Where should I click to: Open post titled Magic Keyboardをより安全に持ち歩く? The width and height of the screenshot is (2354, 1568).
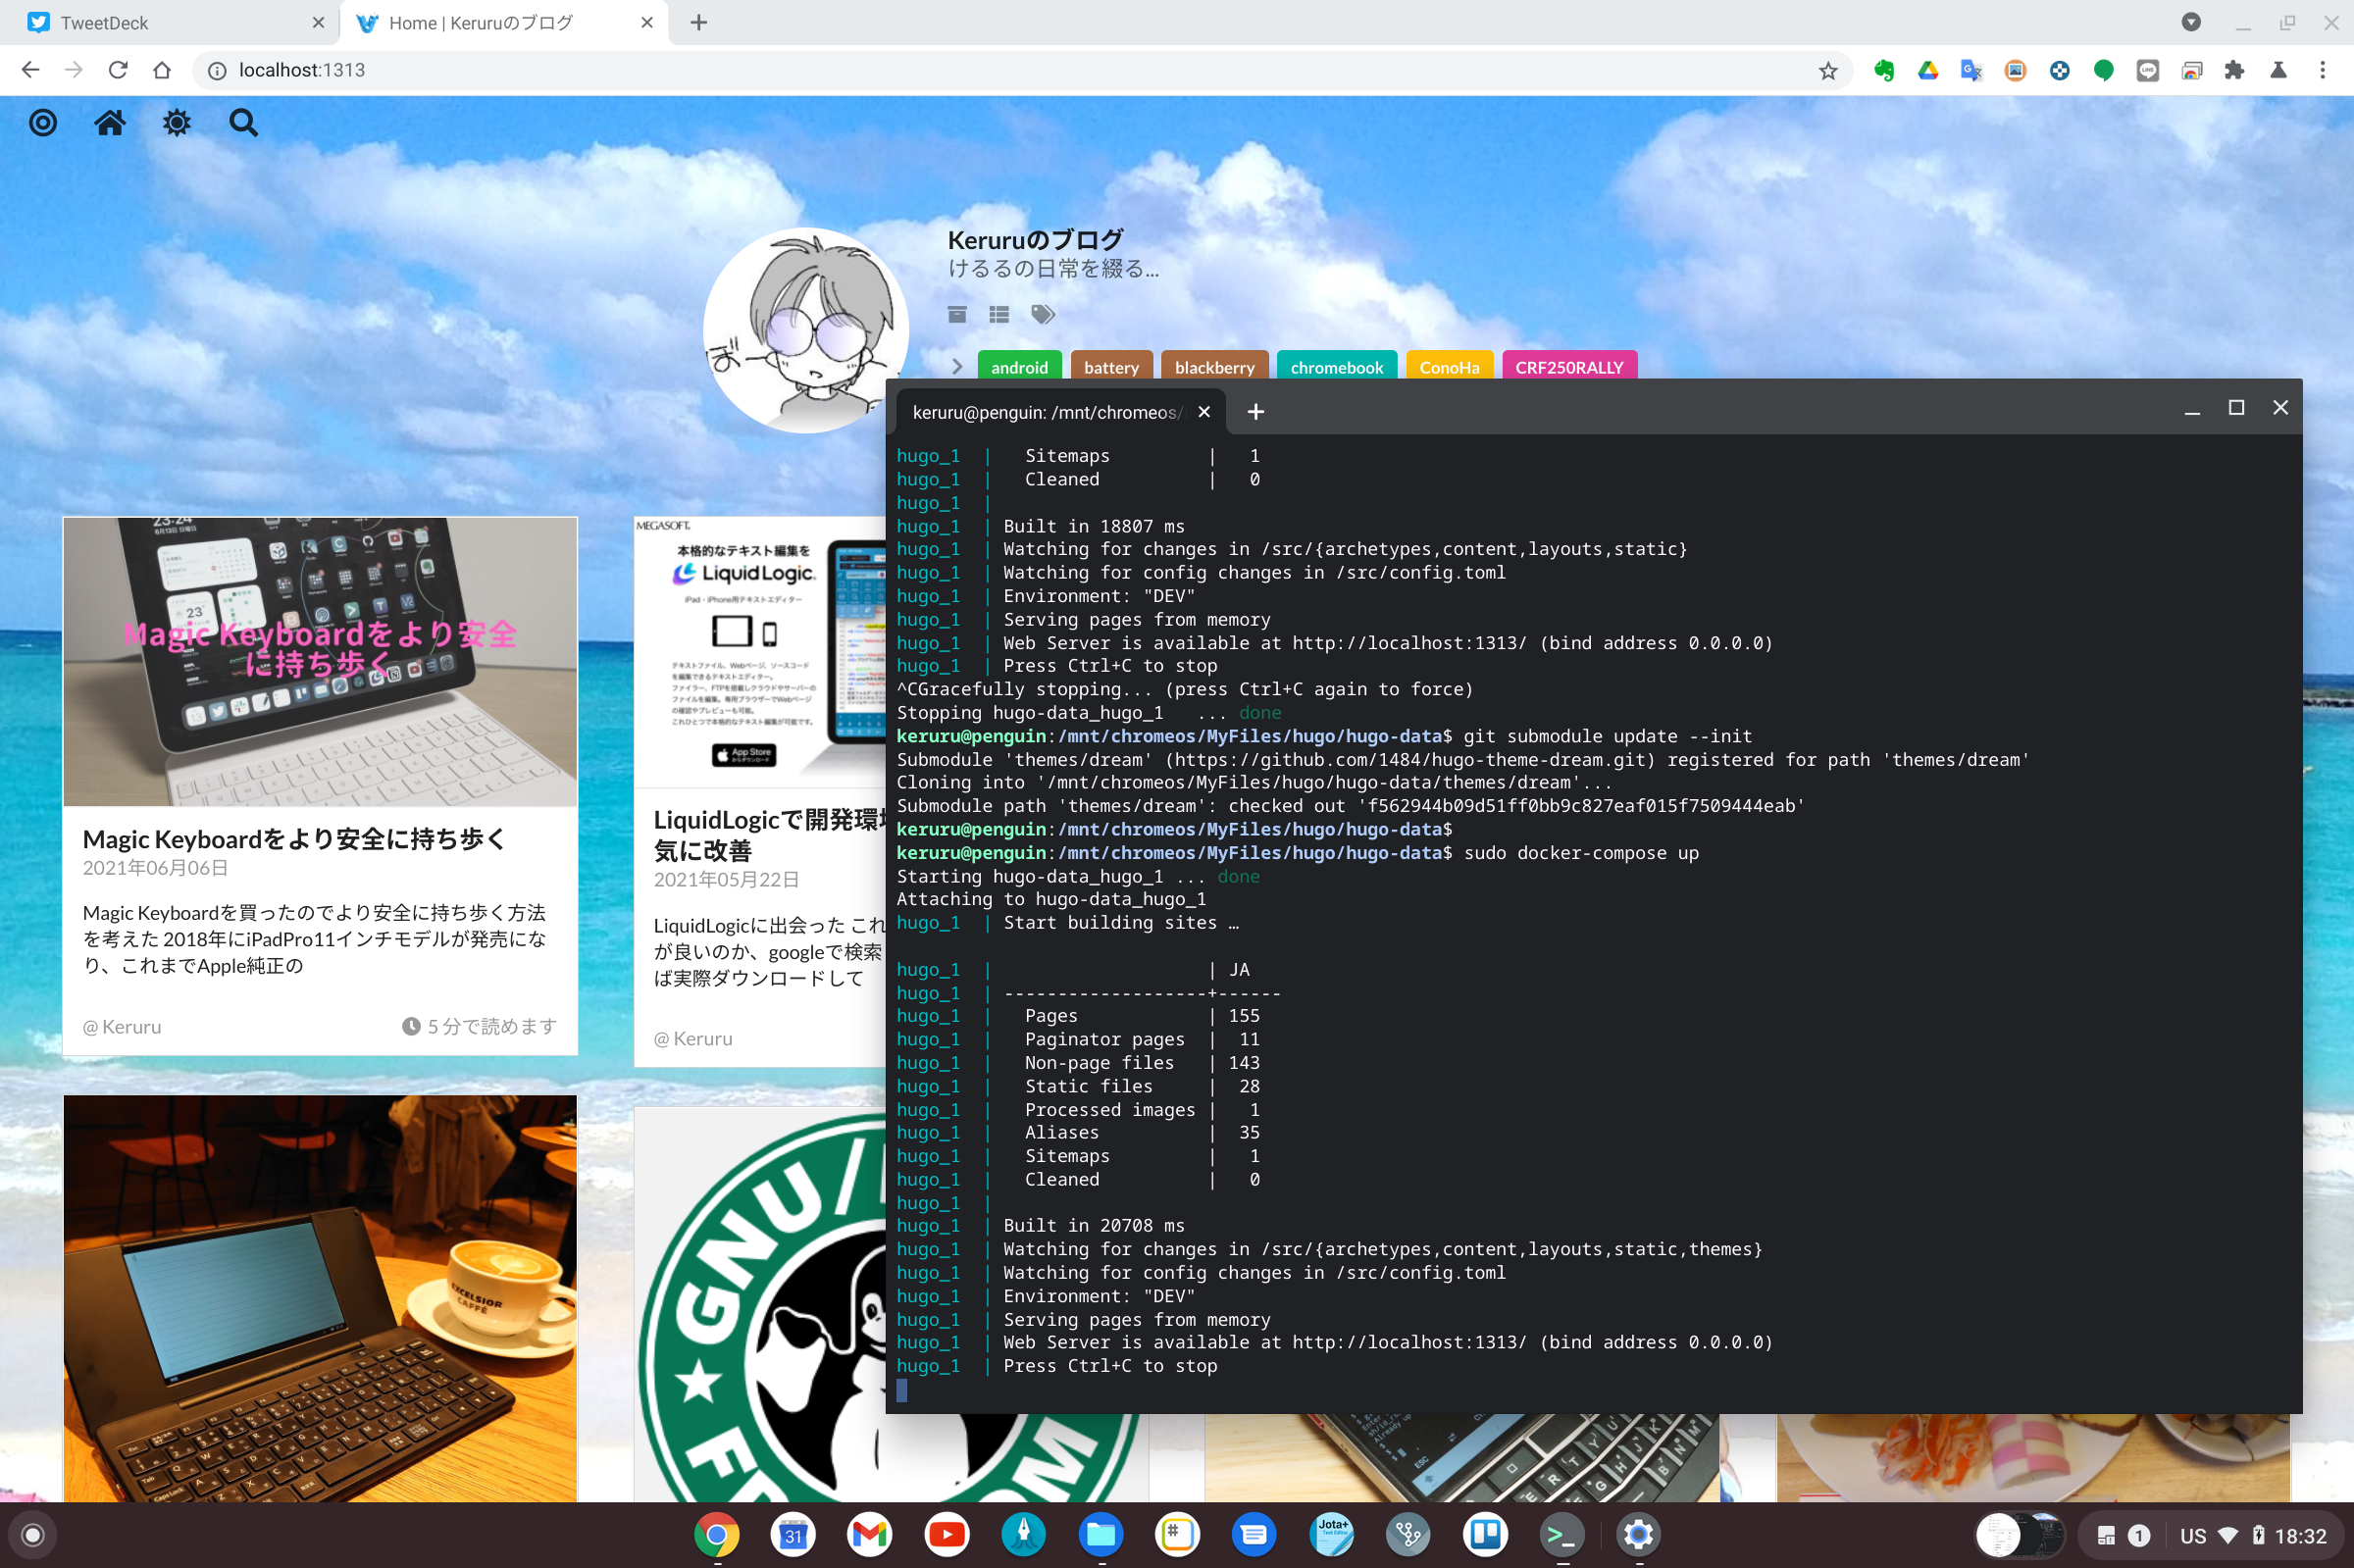tap(294, 838)
